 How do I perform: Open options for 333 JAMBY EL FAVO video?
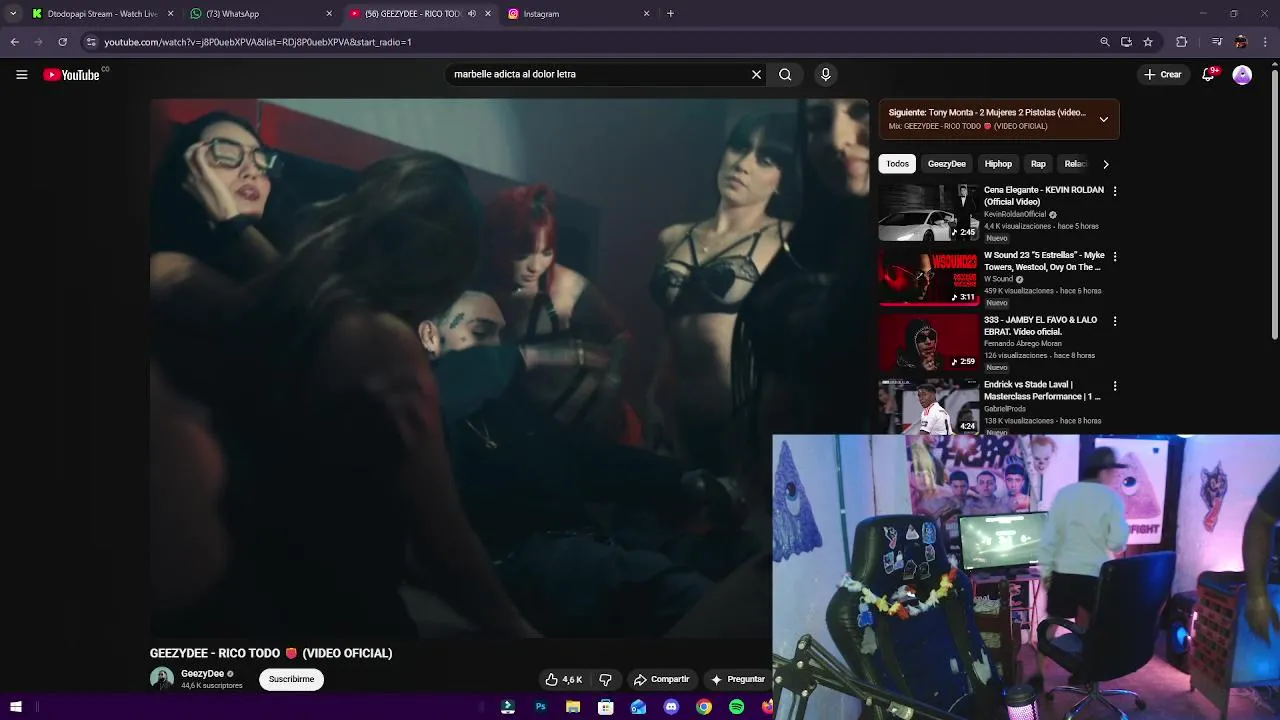[1115, 321]
